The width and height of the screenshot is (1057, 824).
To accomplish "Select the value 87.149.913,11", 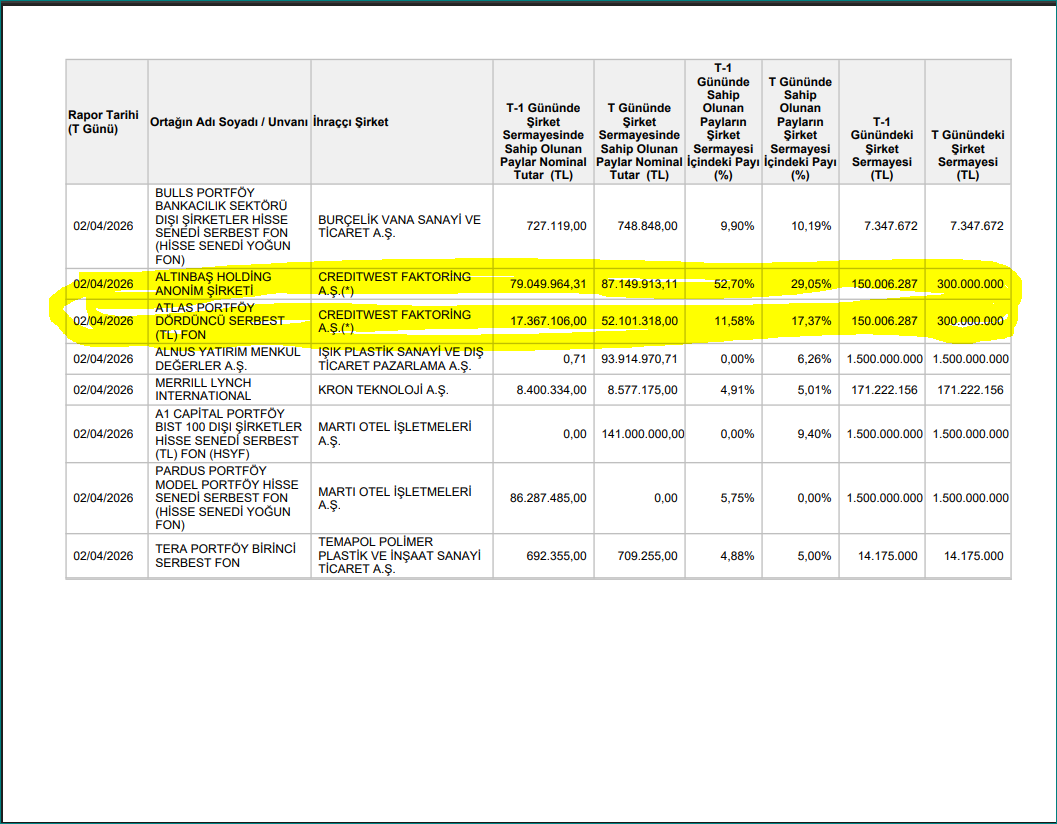I will click(x=639, y=284).
